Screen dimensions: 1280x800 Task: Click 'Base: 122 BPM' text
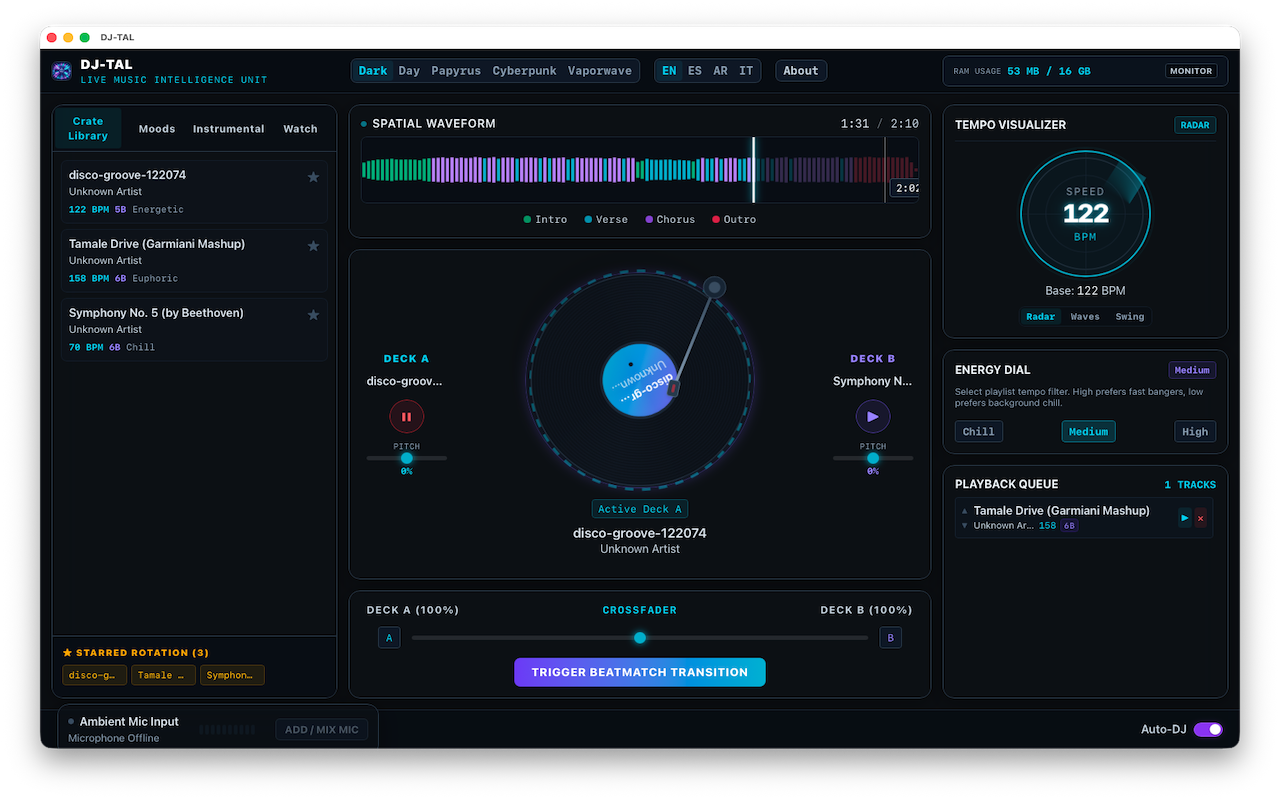tap(1085, 291)
